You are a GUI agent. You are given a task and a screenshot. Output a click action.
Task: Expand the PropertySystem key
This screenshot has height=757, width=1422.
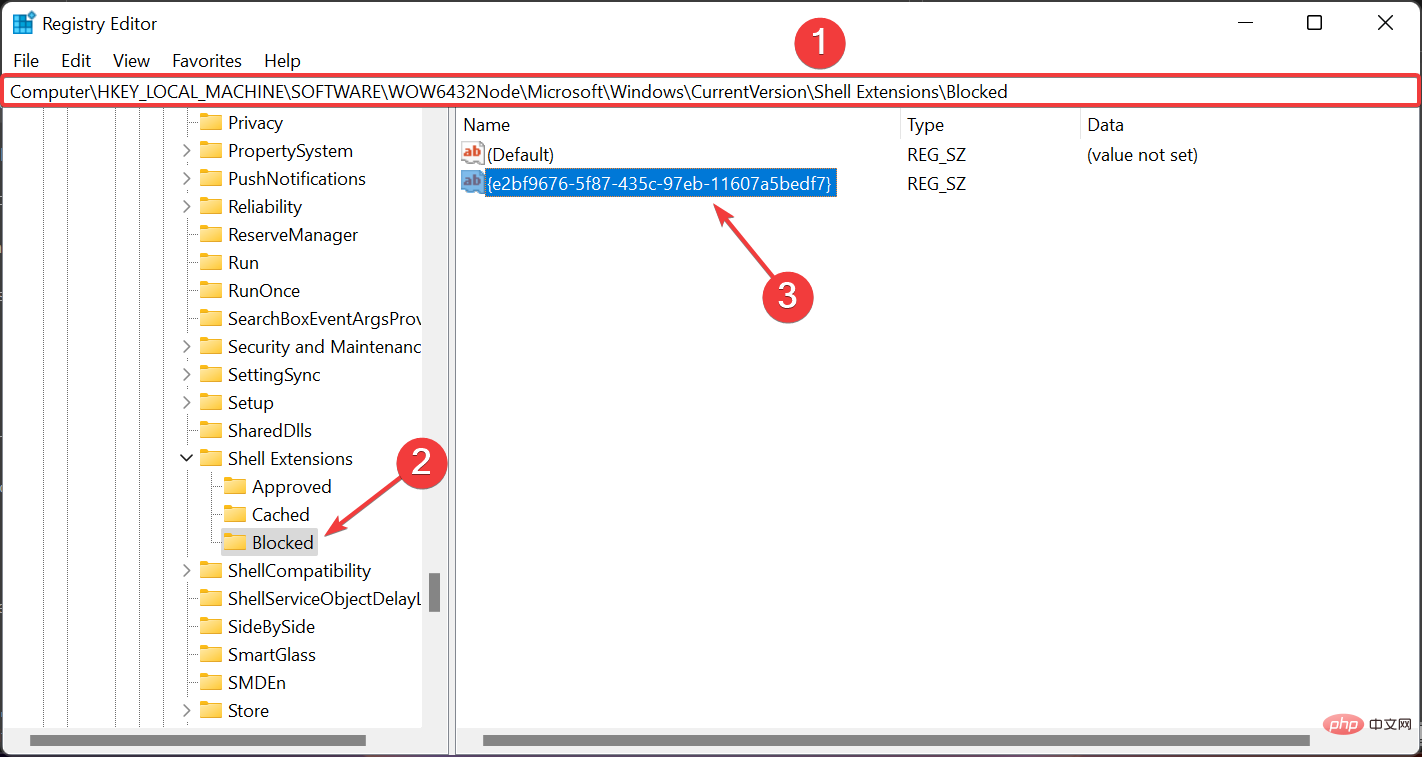(x=186, y=151)
